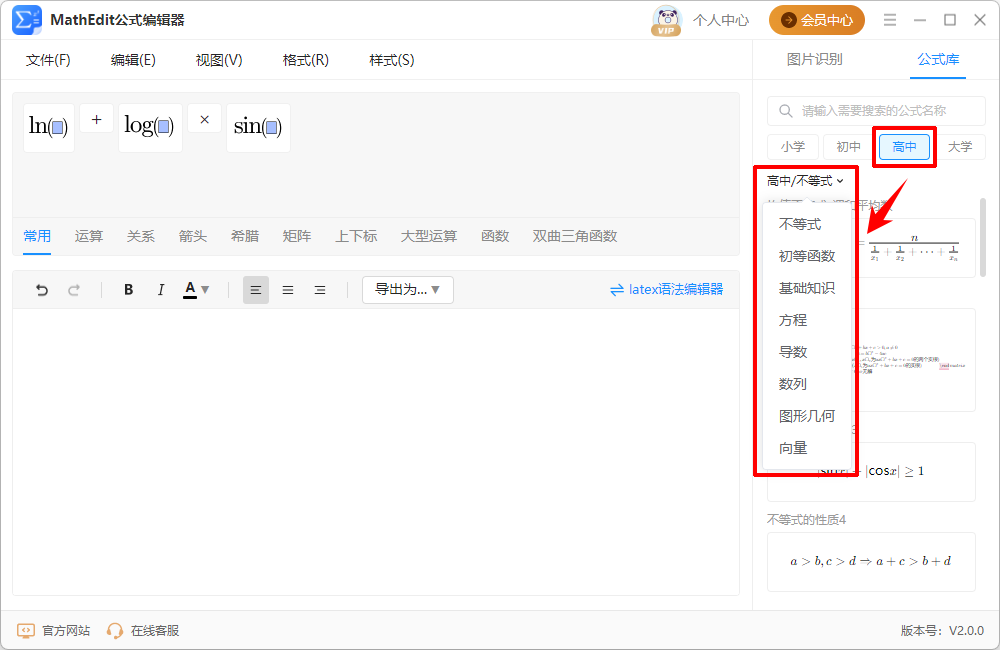1000x650 pixels.
Task: Open the 编辑(E) menu
Action: pyautogui.click(x=133, y=60)
